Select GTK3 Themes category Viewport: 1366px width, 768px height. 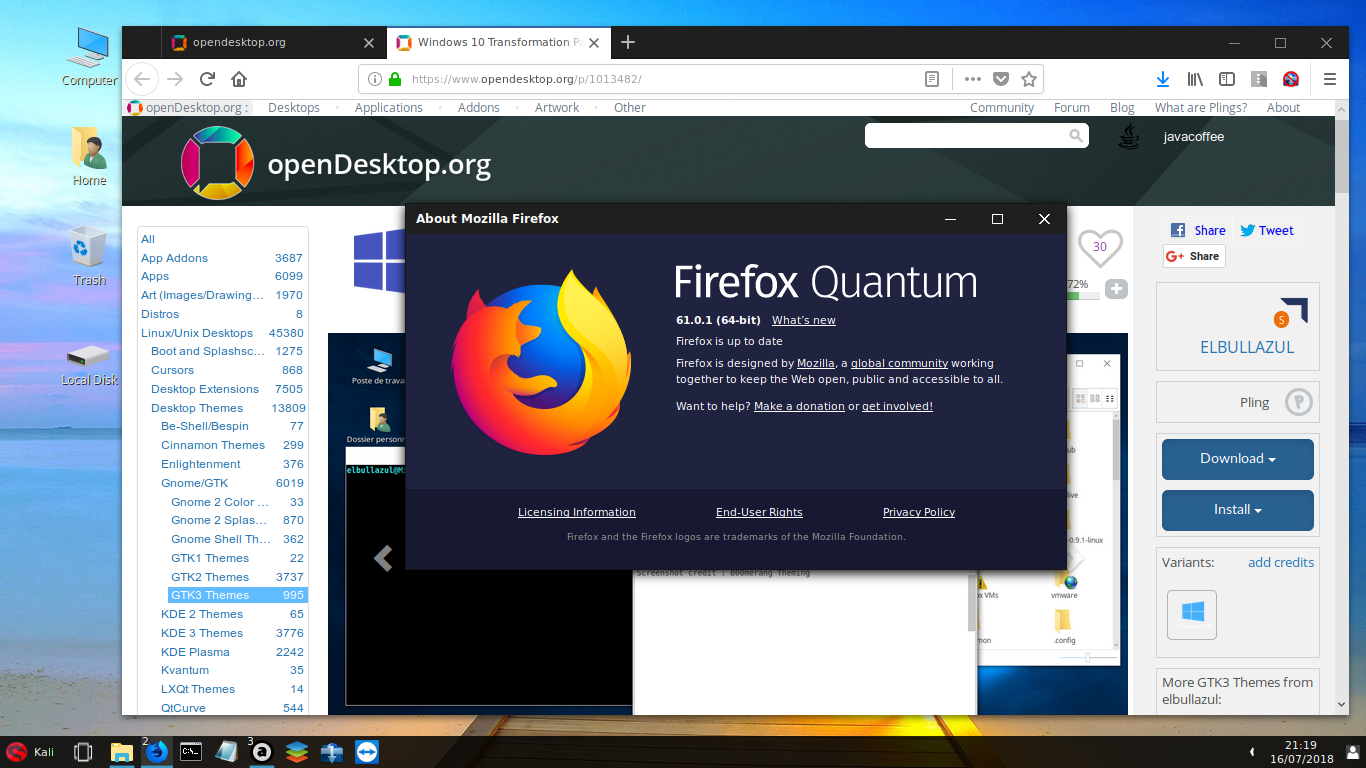coord(238,595)
